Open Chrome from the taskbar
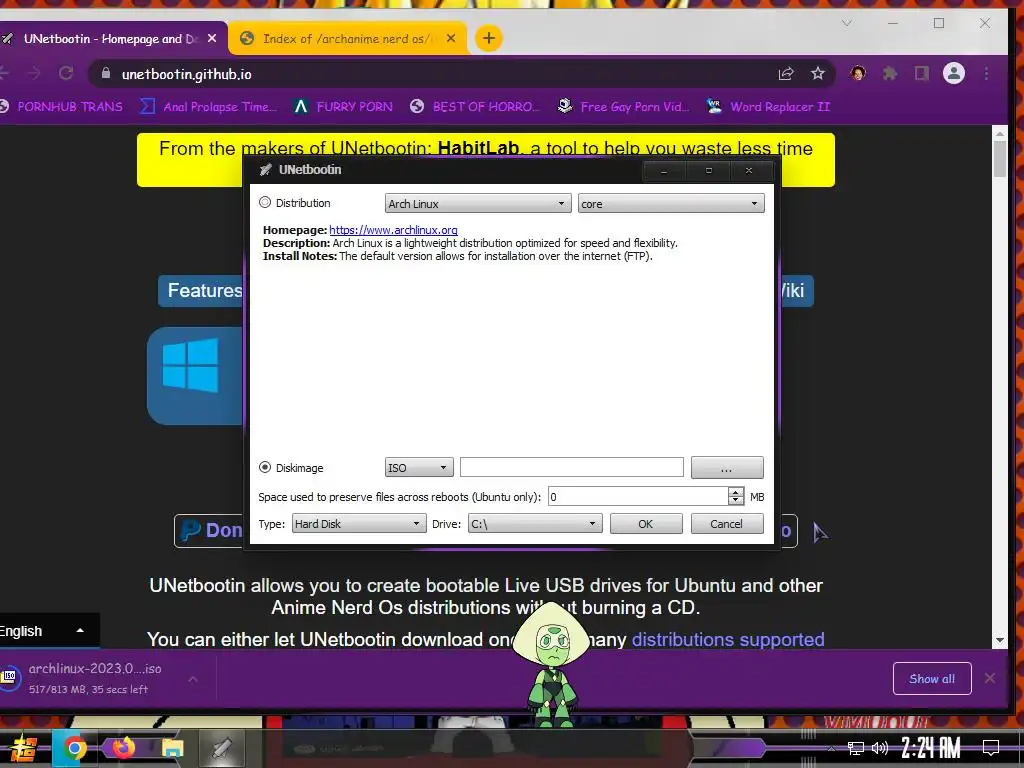This screenshot has height=768, width=1024. pyautogui.click(x=74, y=748)
